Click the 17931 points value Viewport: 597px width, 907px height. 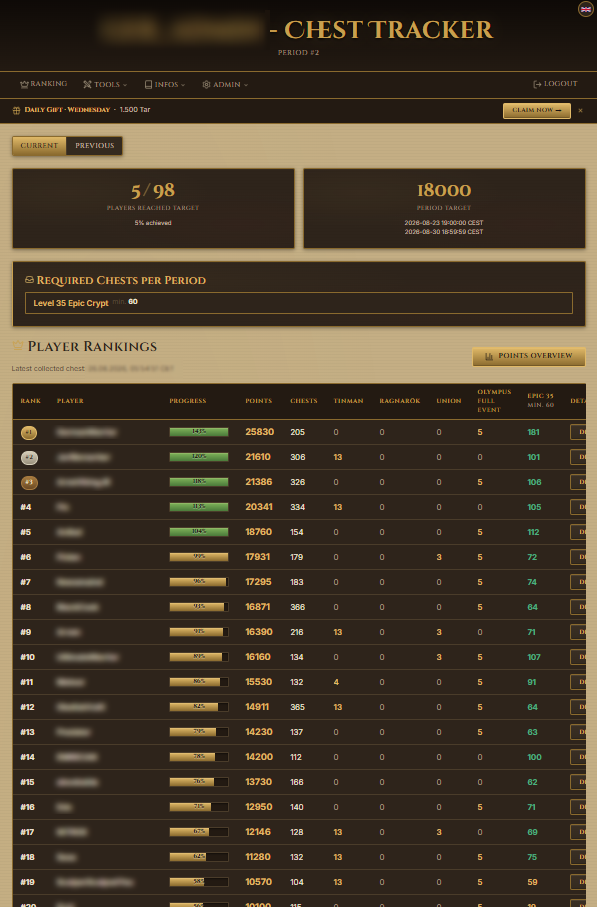coord(258,557)
